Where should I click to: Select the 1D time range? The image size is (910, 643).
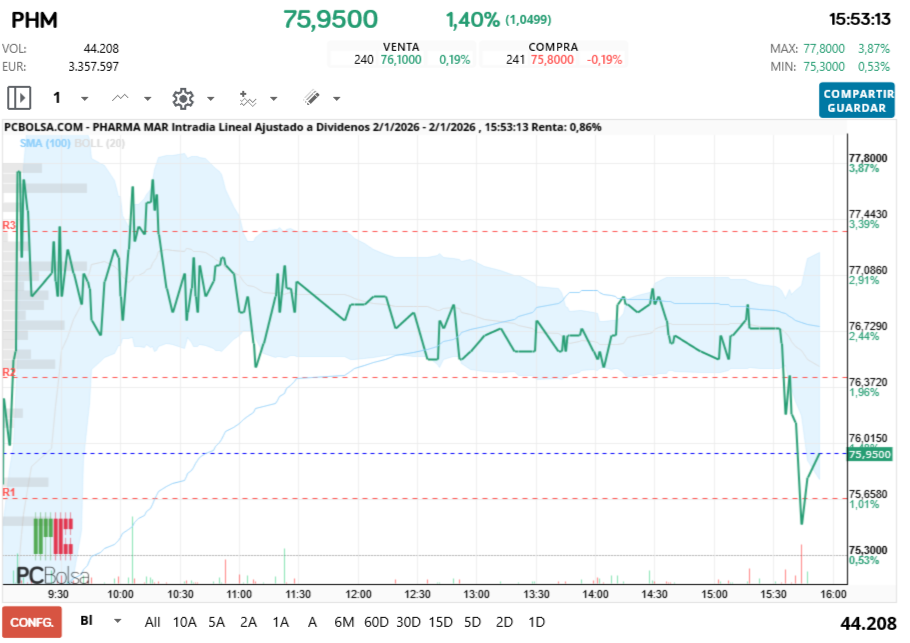536,622
